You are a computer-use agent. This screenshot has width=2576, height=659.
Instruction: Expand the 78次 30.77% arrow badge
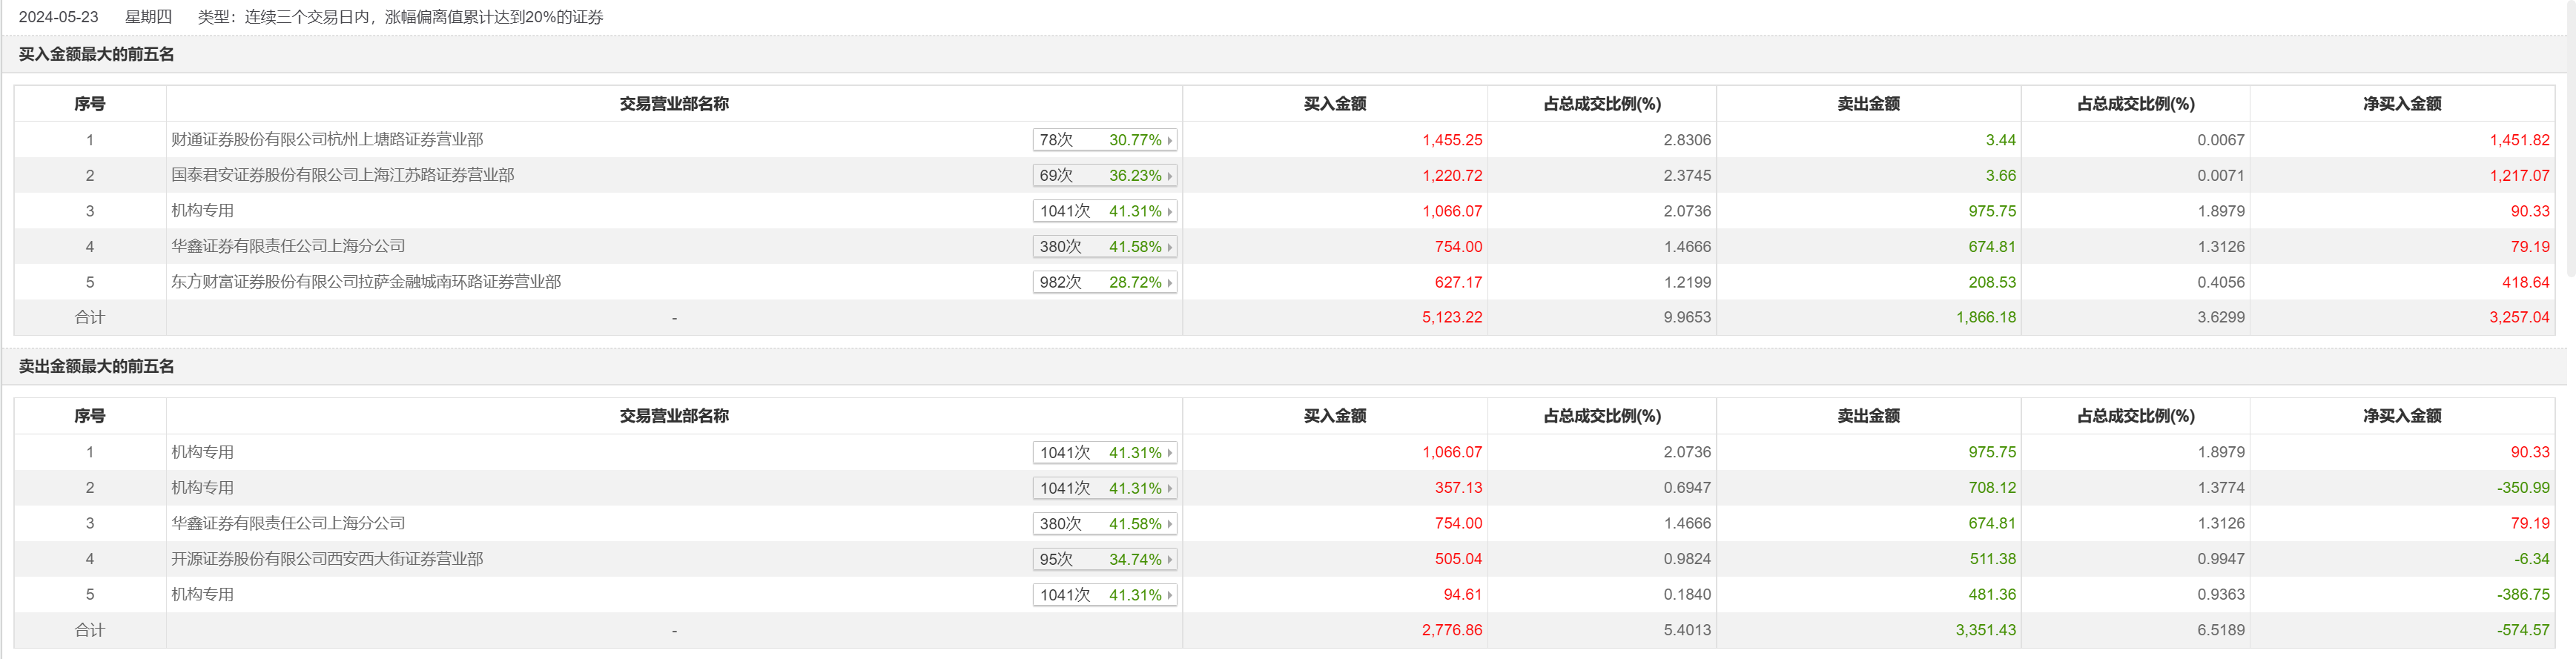tap(1104, 140)
